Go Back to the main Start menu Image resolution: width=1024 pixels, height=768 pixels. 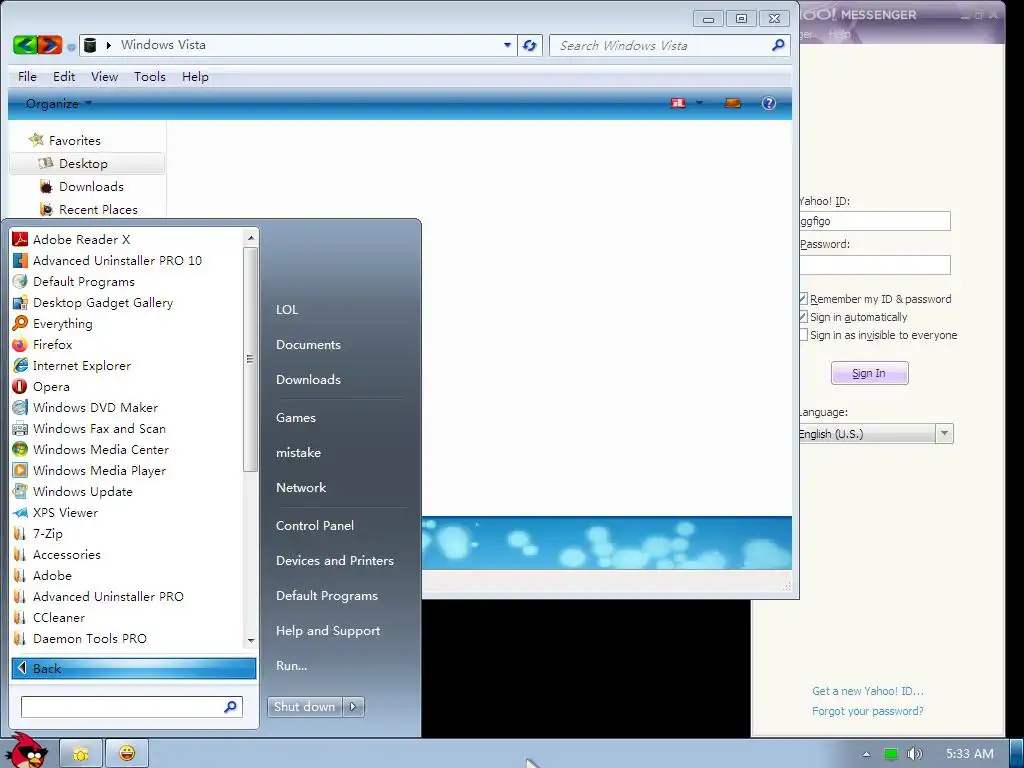(x=134, y=669)
